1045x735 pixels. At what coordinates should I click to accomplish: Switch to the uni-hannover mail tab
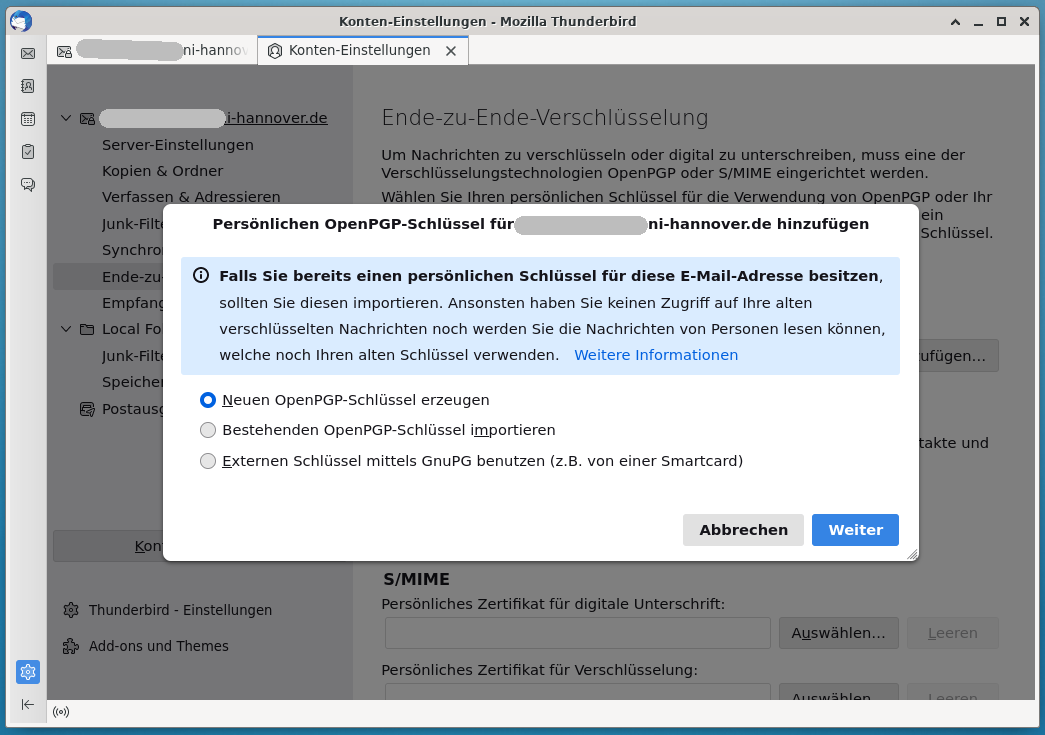153,51
